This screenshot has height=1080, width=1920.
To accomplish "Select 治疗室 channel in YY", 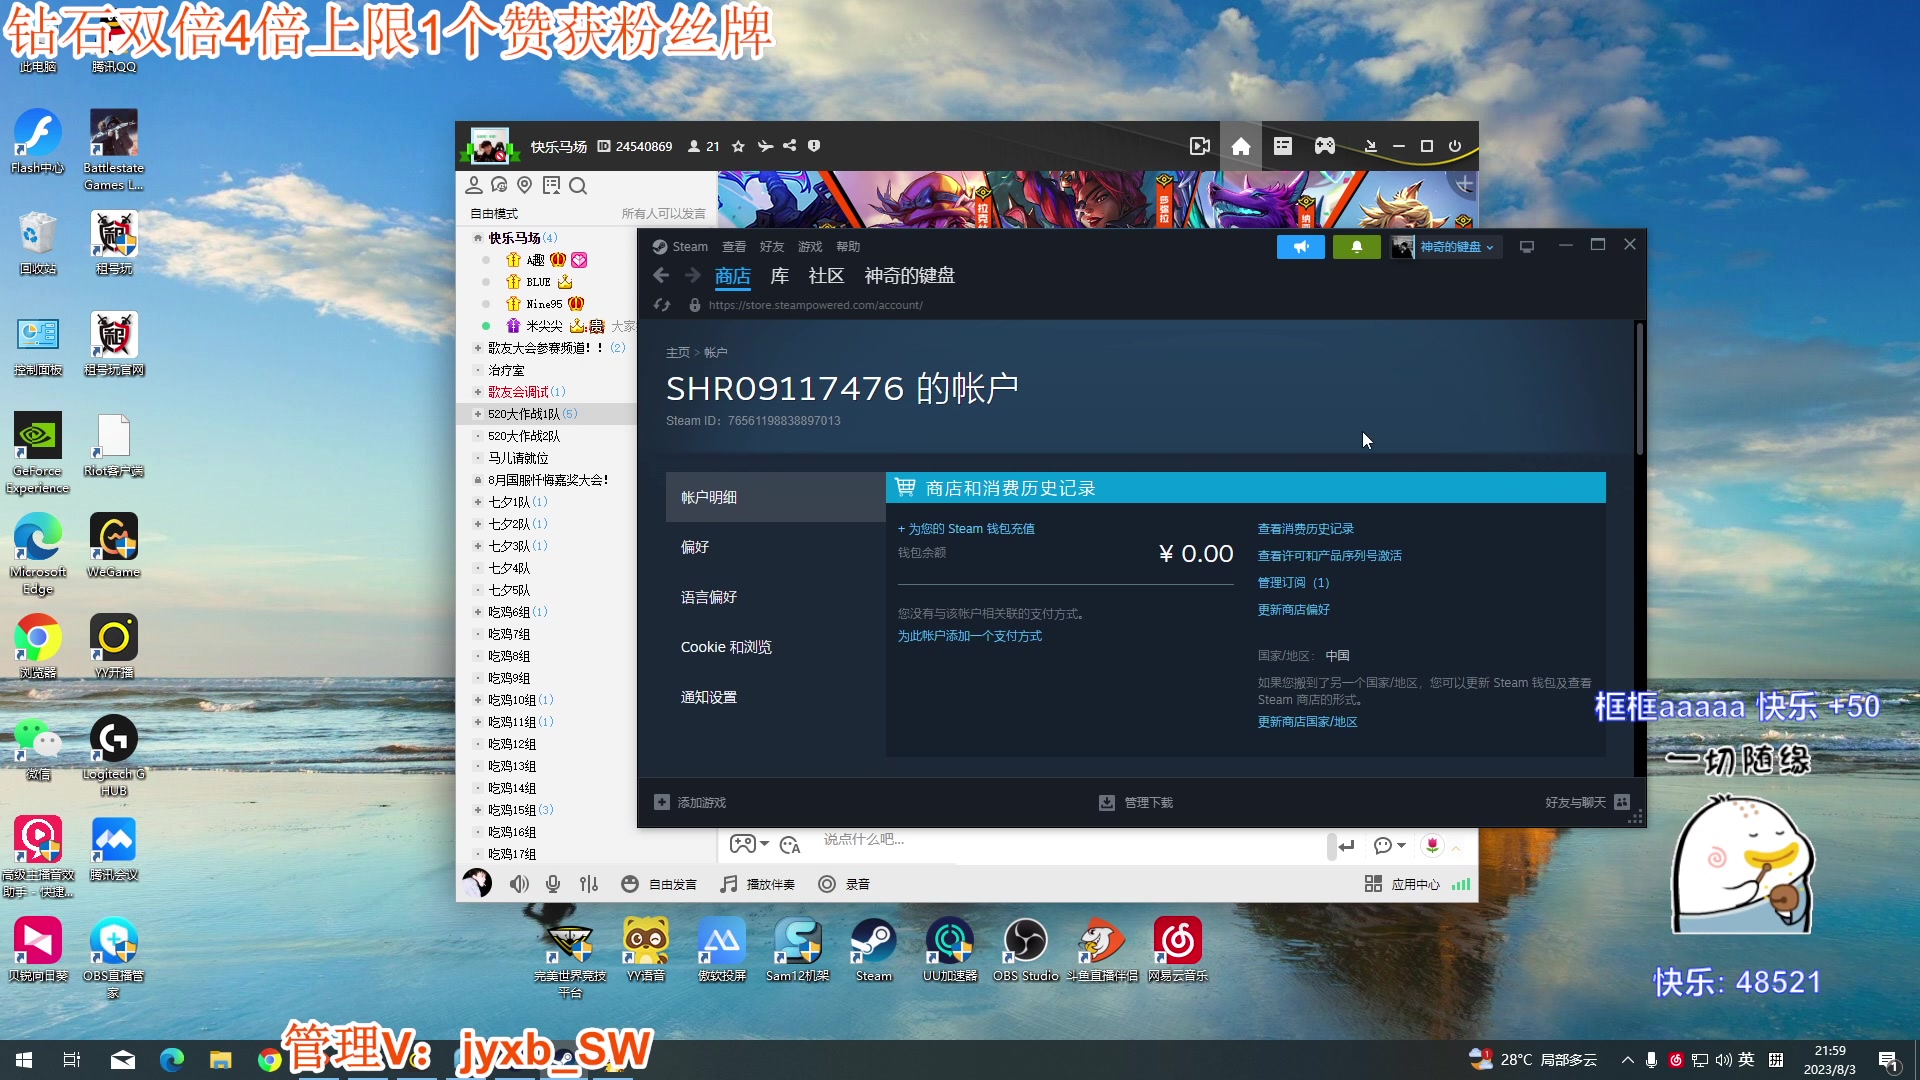I will click(x=506, y=370).
